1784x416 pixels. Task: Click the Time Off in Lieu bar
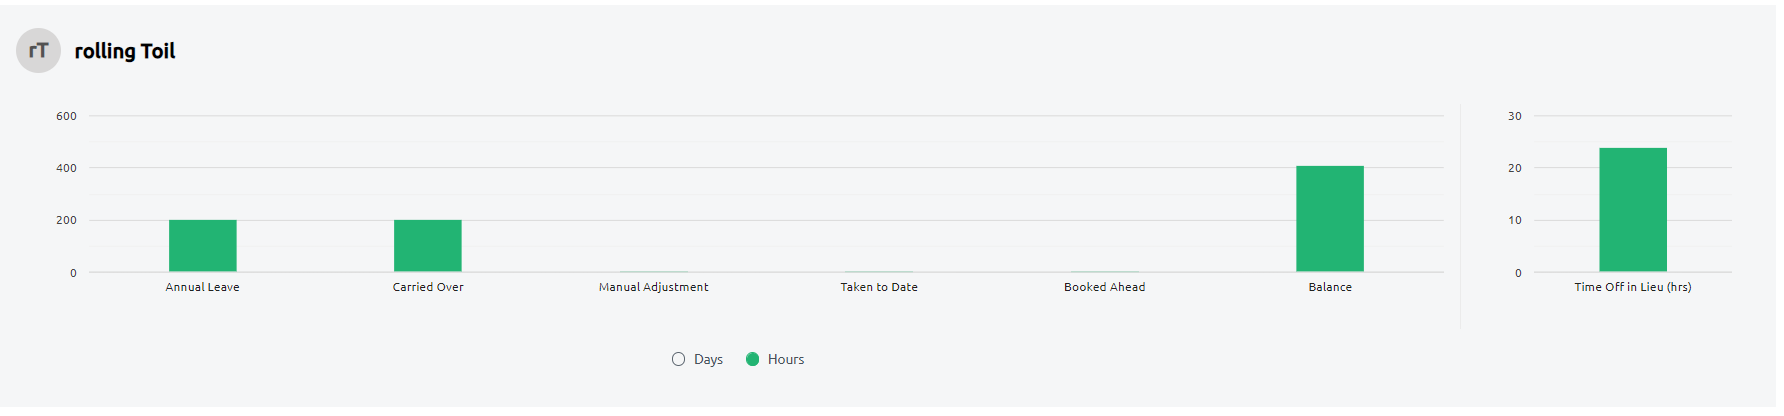(1633, 210)
